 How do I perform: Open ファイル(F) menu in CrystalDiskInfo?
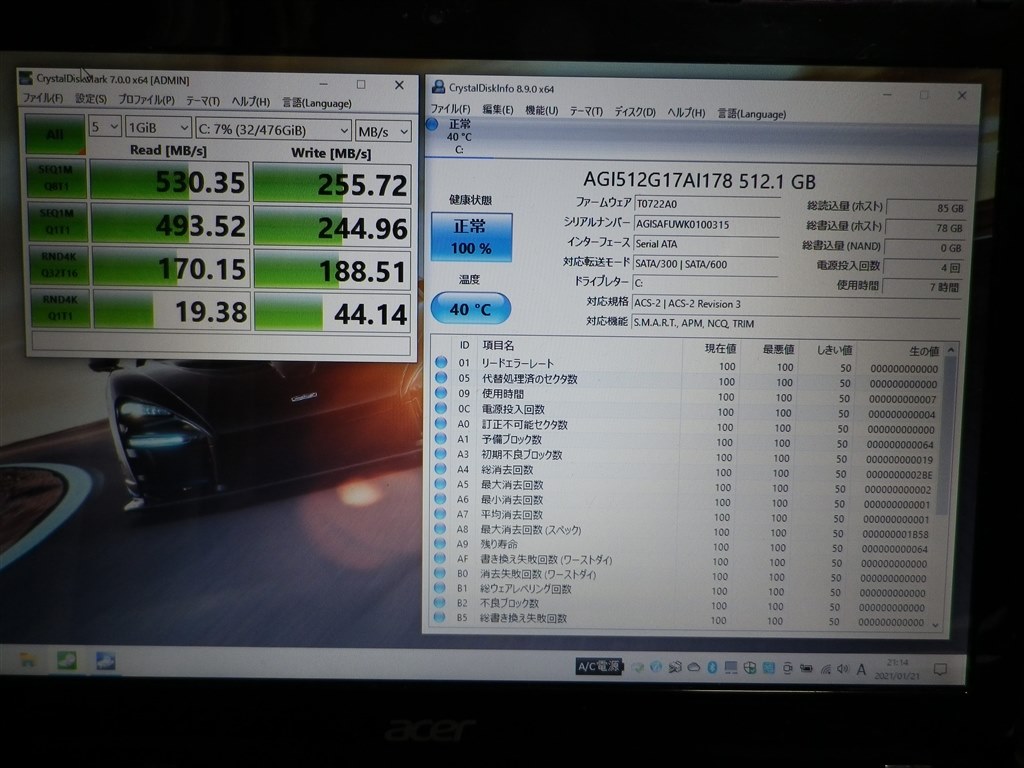[450, 108]
